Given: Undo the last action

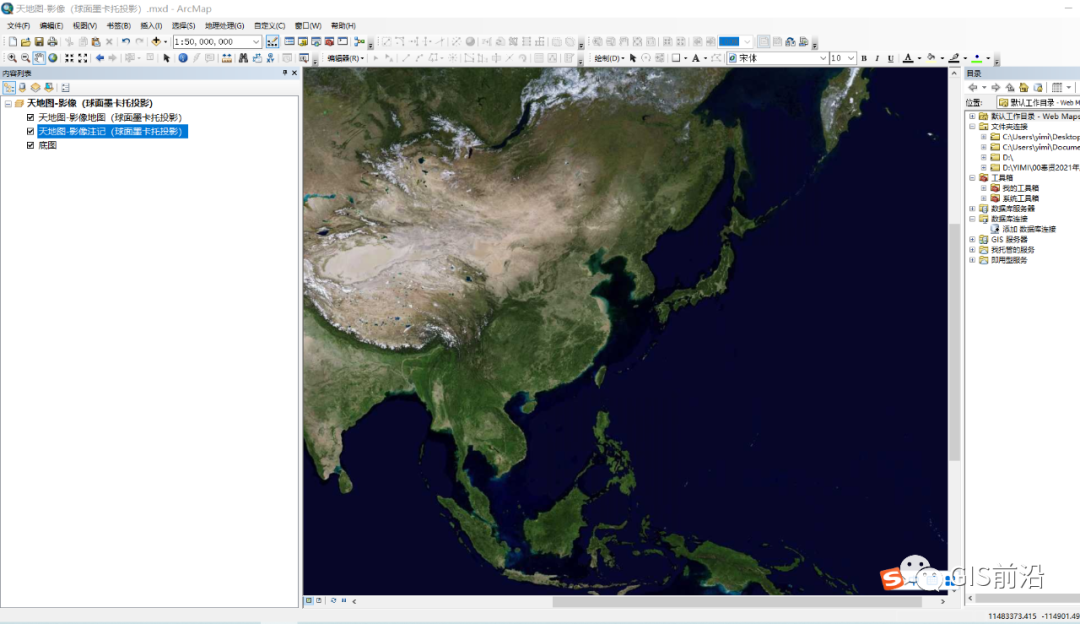Looking at the screenshot, I should click(126, 42).
